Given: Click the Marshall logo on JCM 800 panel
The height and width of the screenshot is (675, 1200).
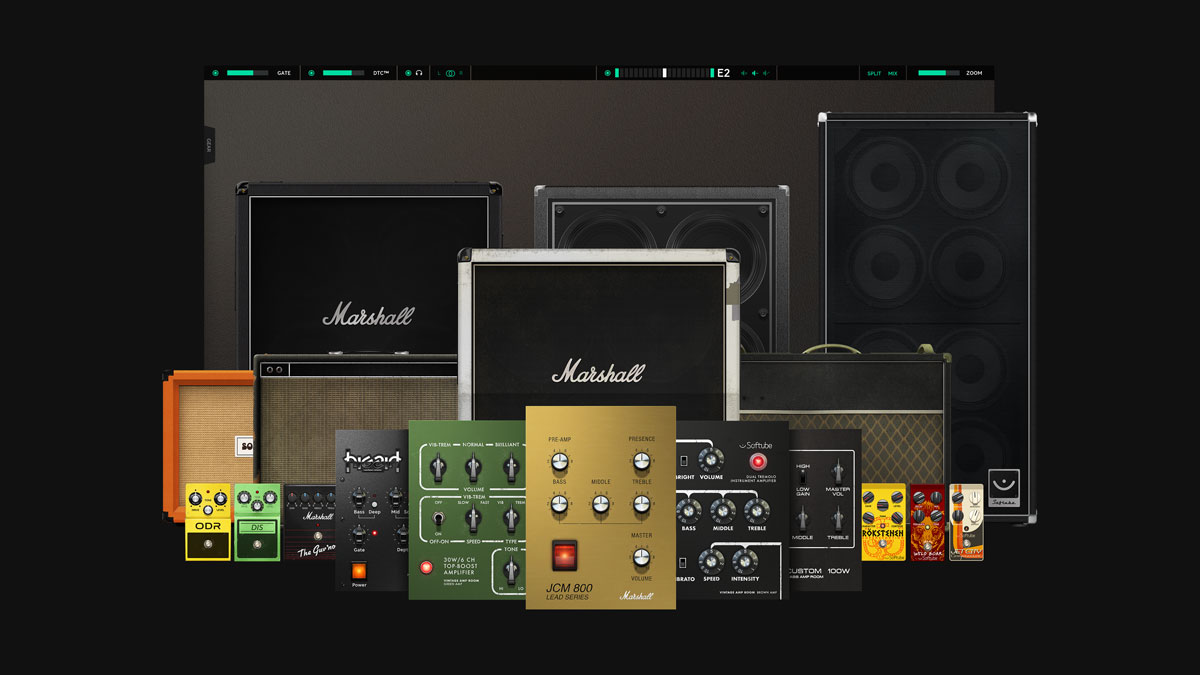Looking at the screenshot, I should point(636,595).
